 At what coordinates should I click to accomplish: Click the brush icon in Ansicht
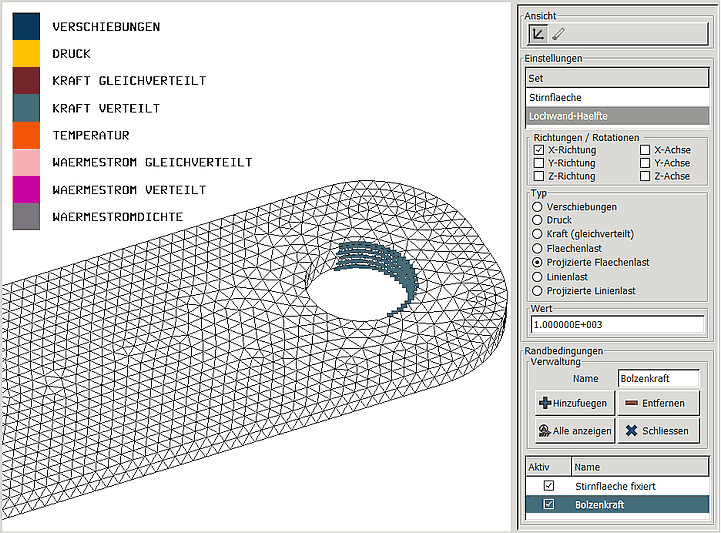coord(558,34)
